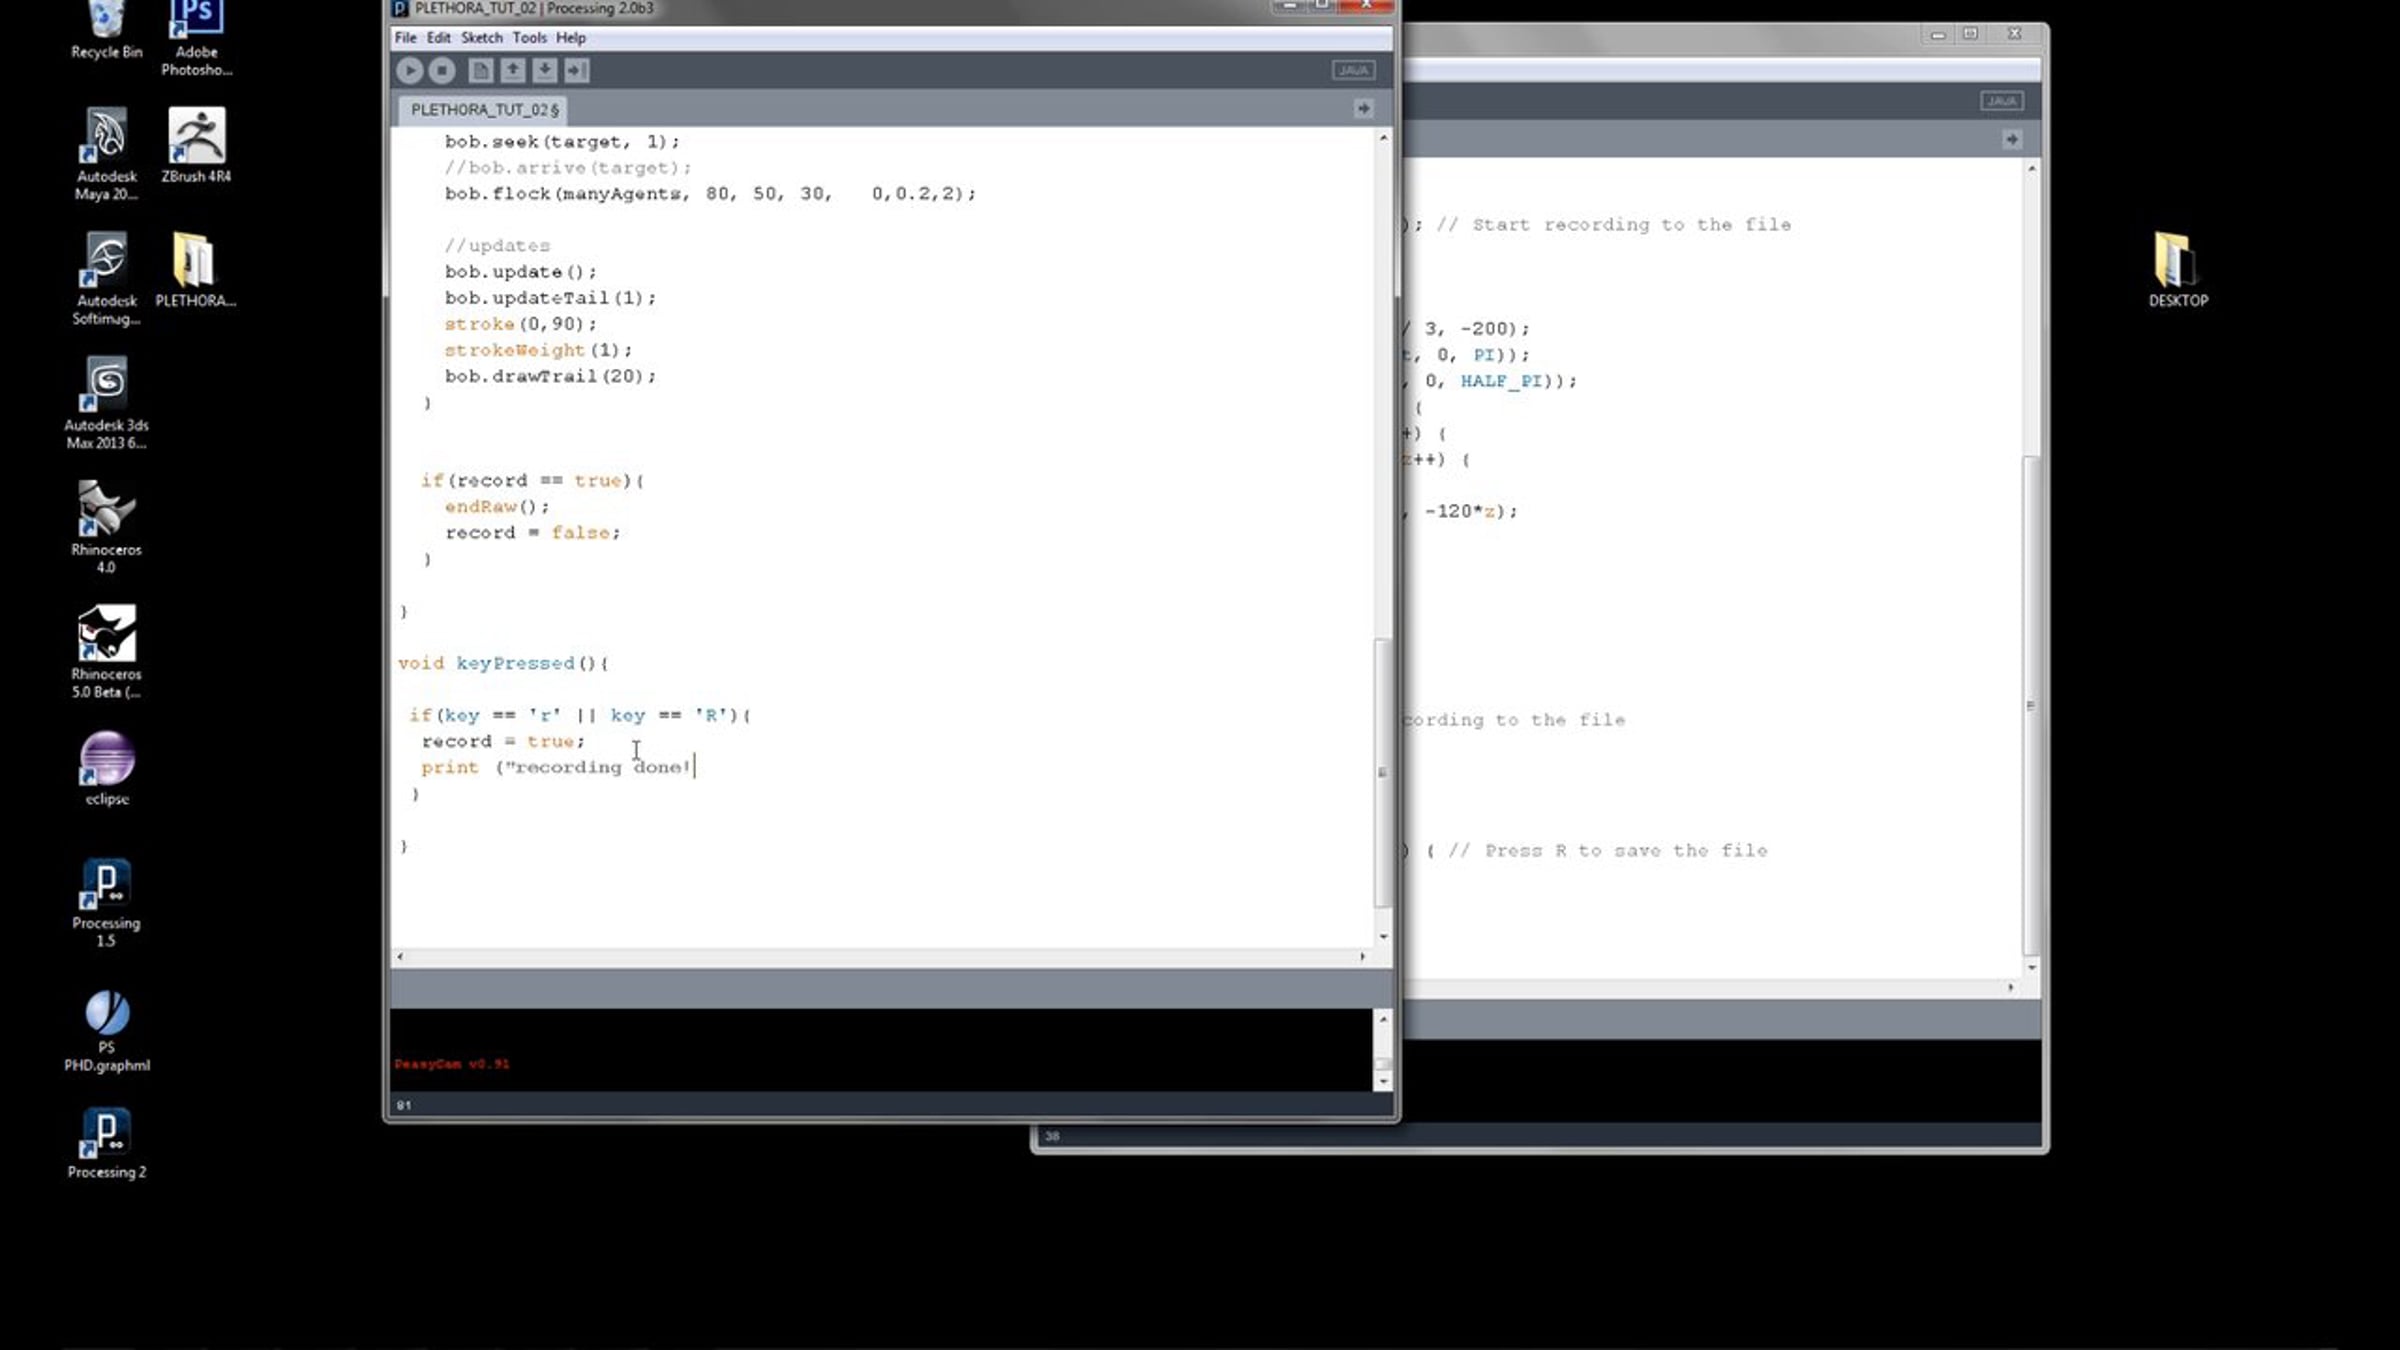The width and height of the screenshot is (2400, 1350).
Task: Click the console scroll-down arrow
Action: 1383,1081
